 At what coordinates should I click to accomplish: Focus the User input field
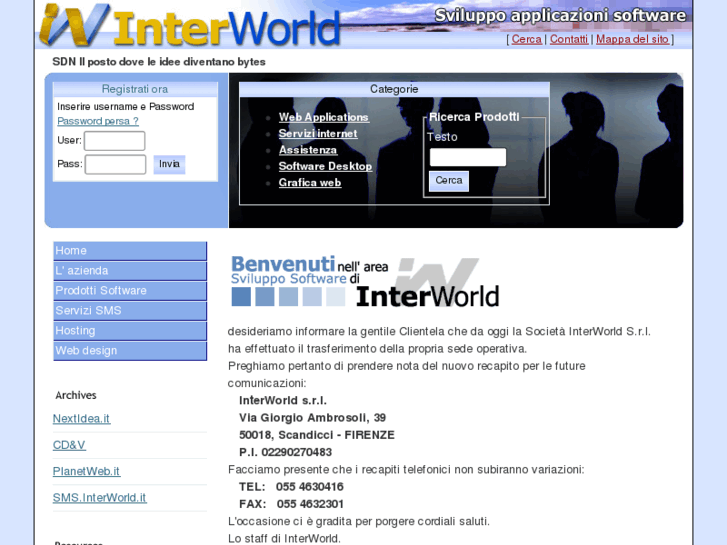pyautogui.click(x=115, y=141)
